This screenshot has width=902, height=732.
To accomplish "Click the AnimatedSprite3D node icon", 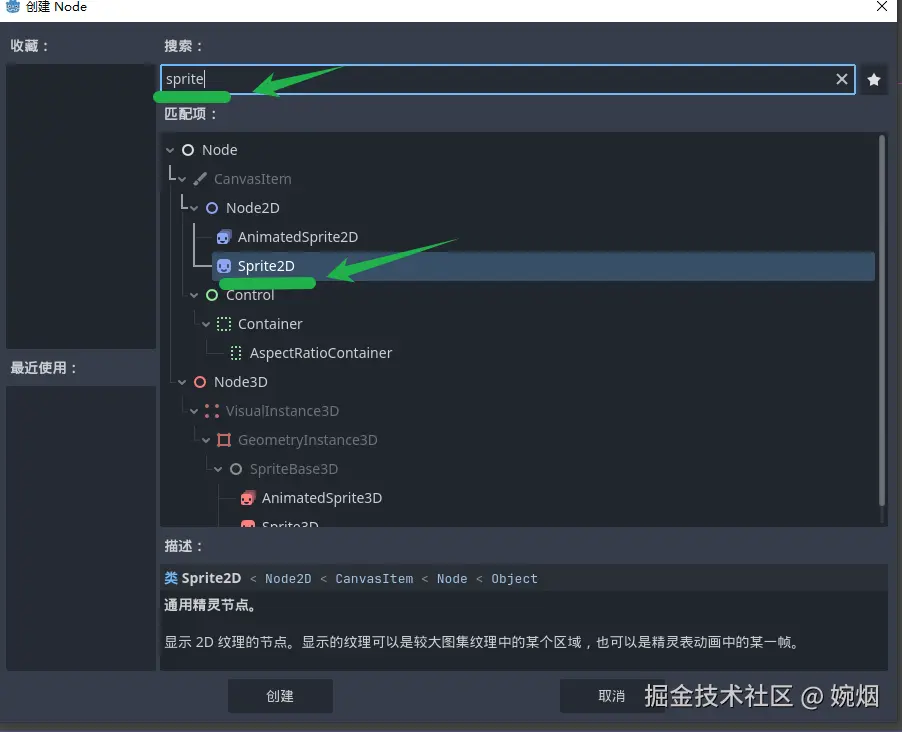I will click(x=247, y=498).
